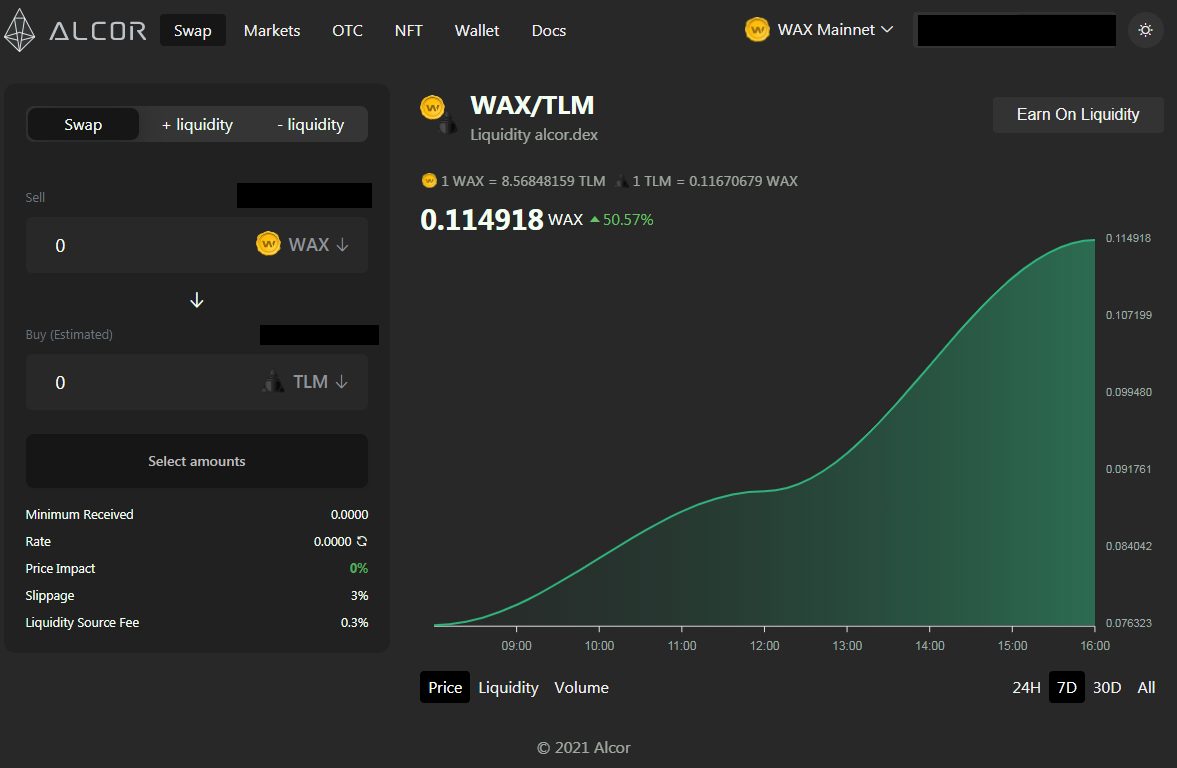Click the TLM icon next to 1 TLM rate
Image resolution: width=1177 pixels, height=768 pixels.
(622, 181)
